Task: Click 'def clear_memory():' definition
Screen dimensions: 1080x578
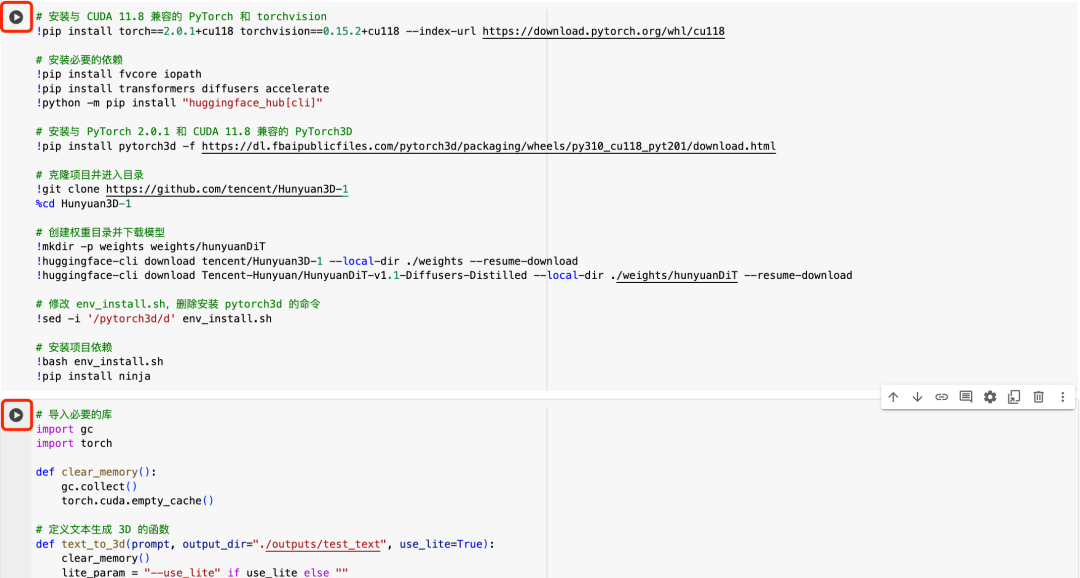Action: pos(96,472)
